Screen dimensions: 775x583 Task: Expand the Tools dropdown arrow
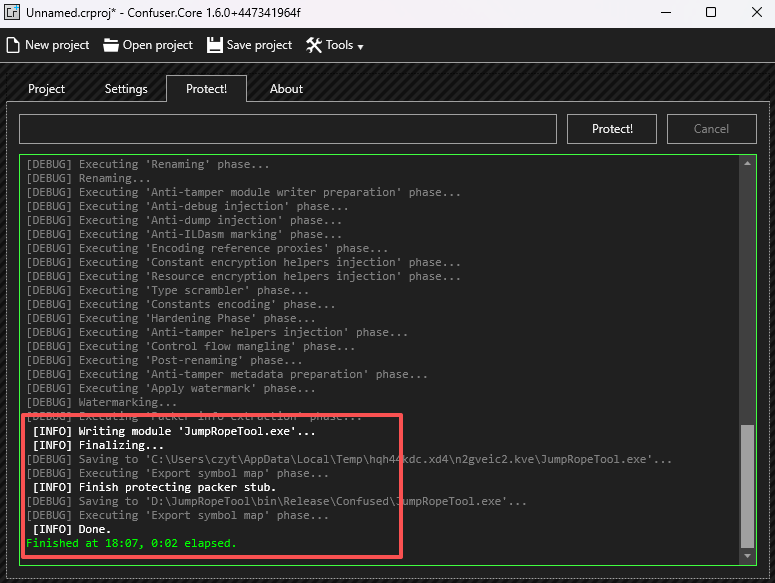360,46
